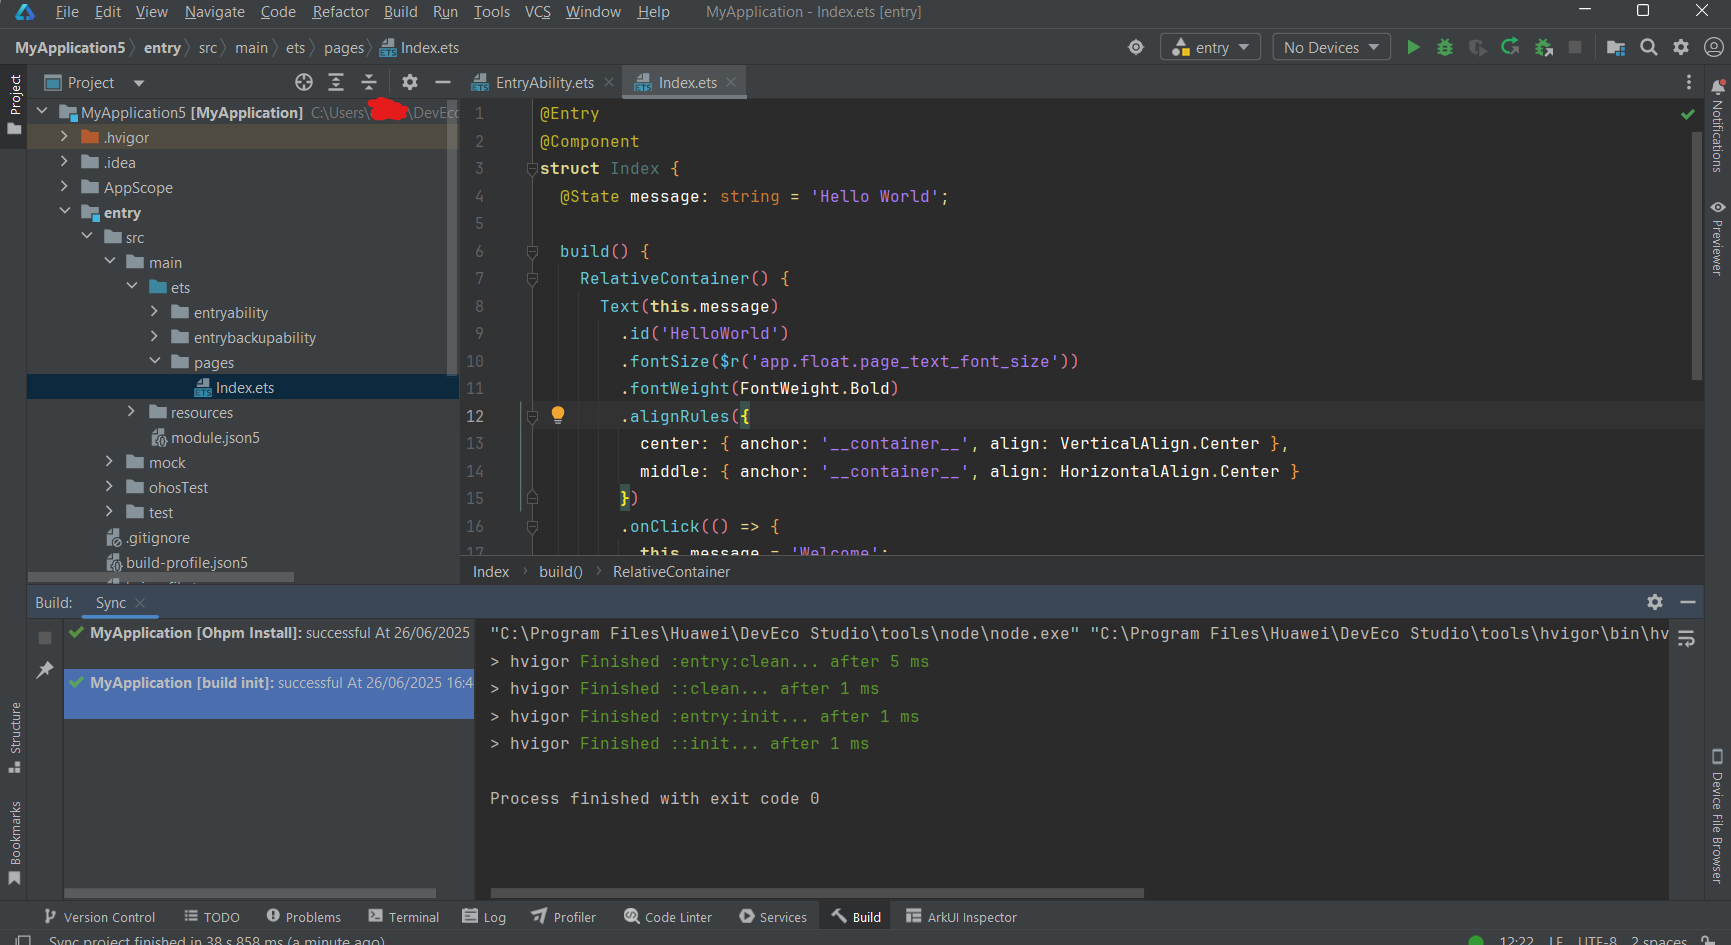
Task: Toggle Bookmarks tool window on left edge
Action: 14,843
